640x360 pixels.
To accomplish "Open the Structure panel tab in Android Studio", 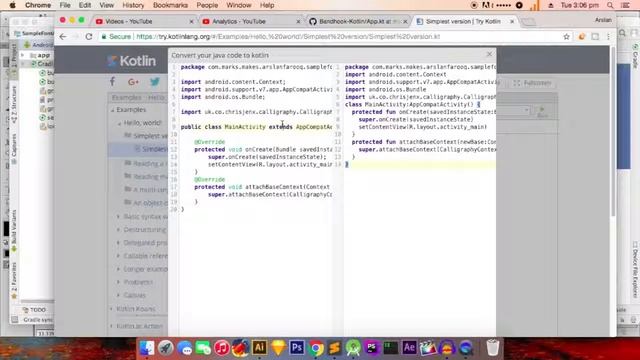I will coord(13,103).
